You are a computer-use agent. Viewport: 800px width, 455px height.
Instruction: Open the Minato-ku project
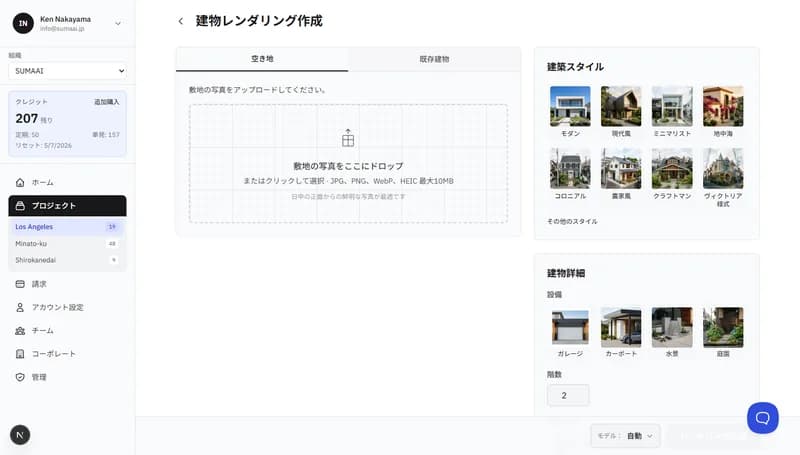click(x=67, y=243)
